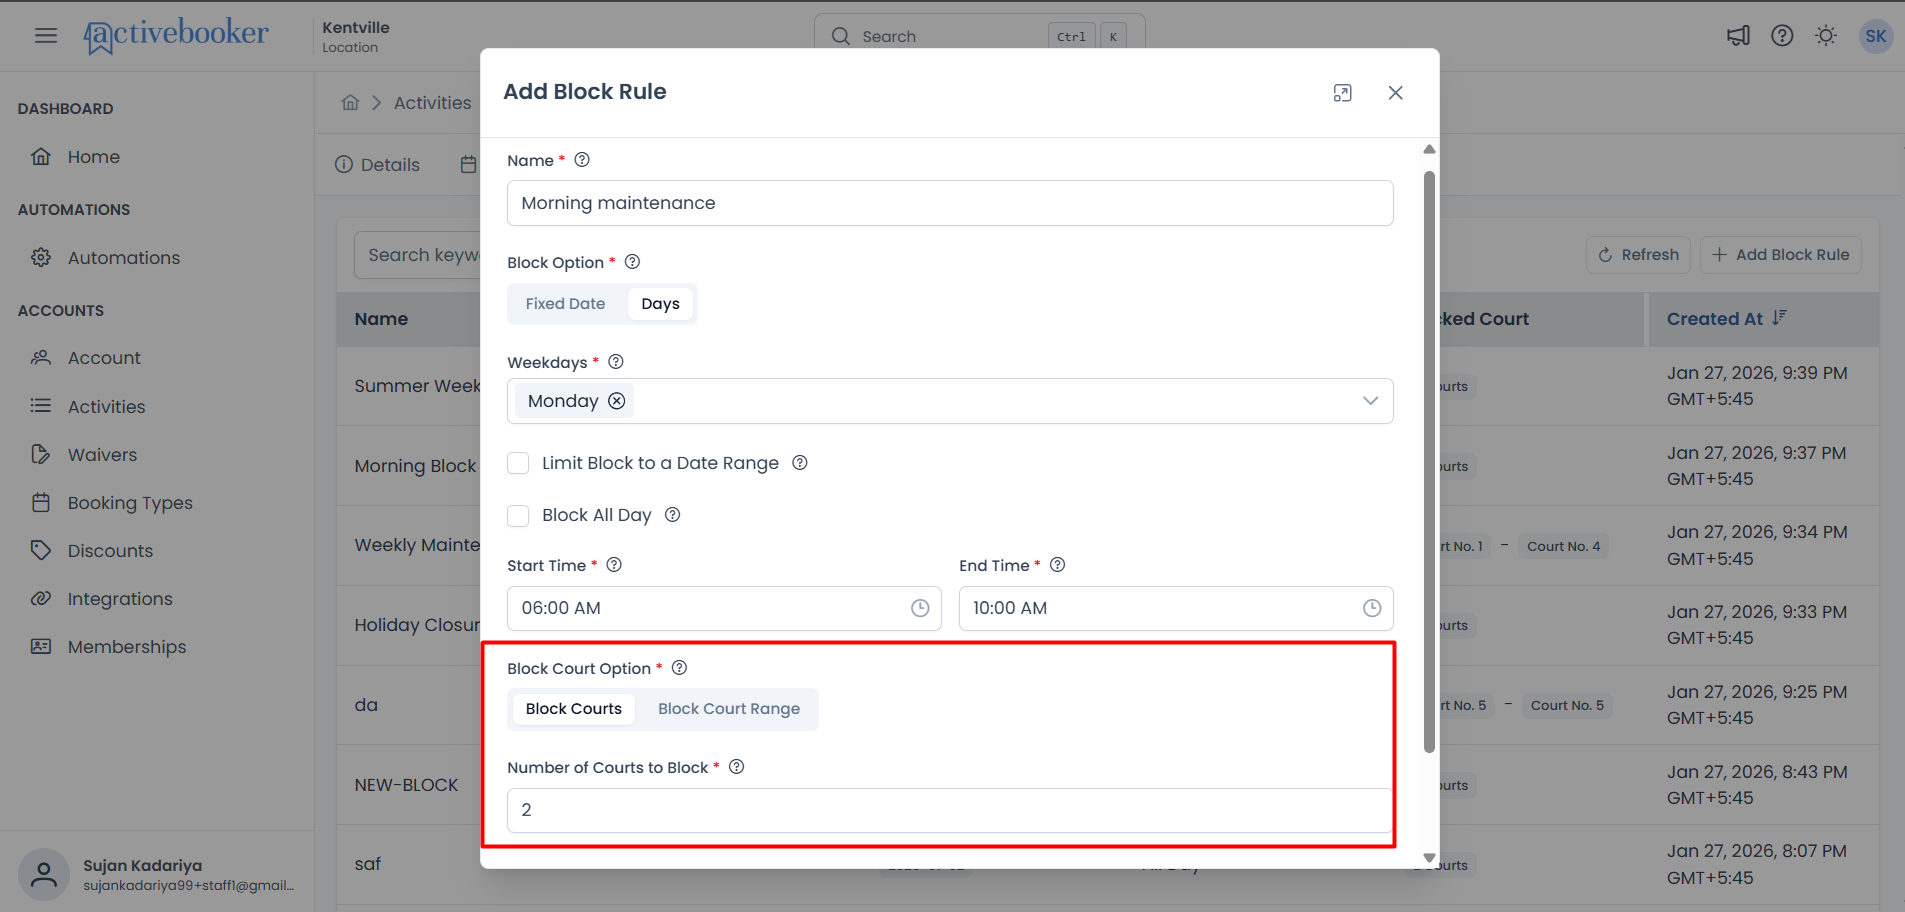
Task: Click the Refresh button
Action: [x=1638, y=255]
